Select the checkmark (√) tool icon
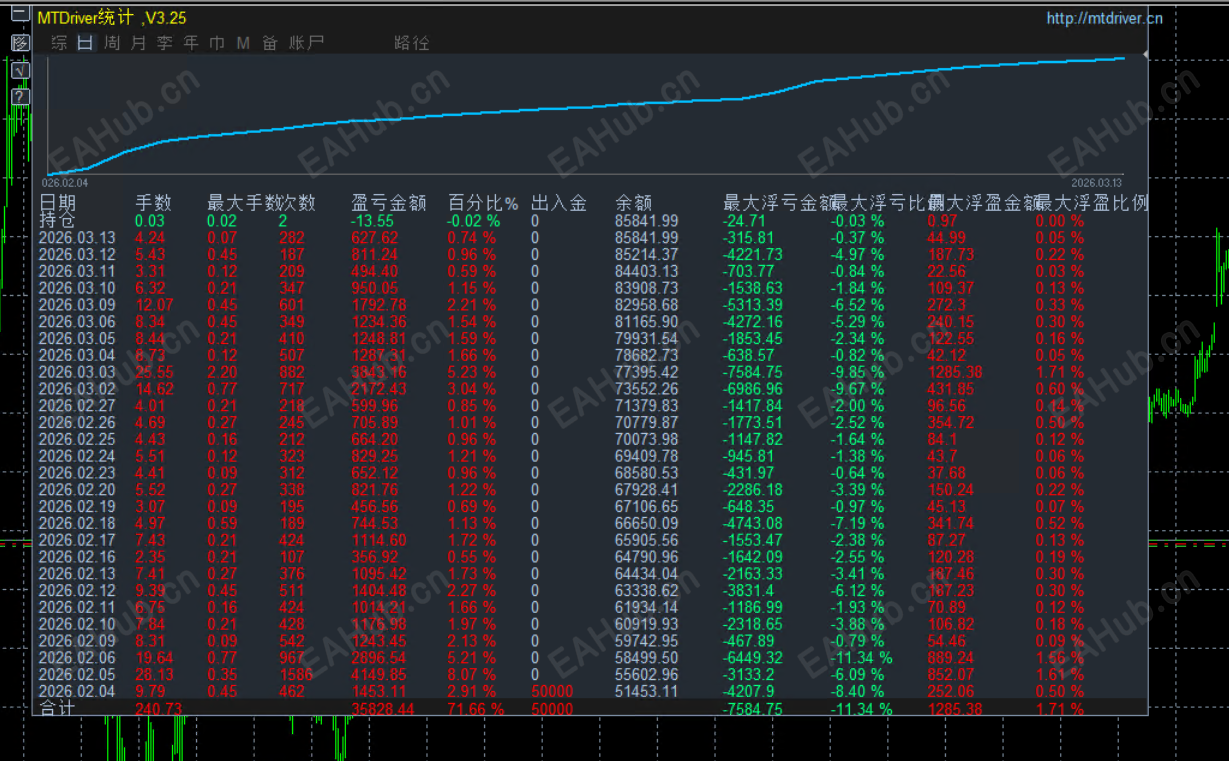The width and height of the screenshot is (1229, 761). 20,69
